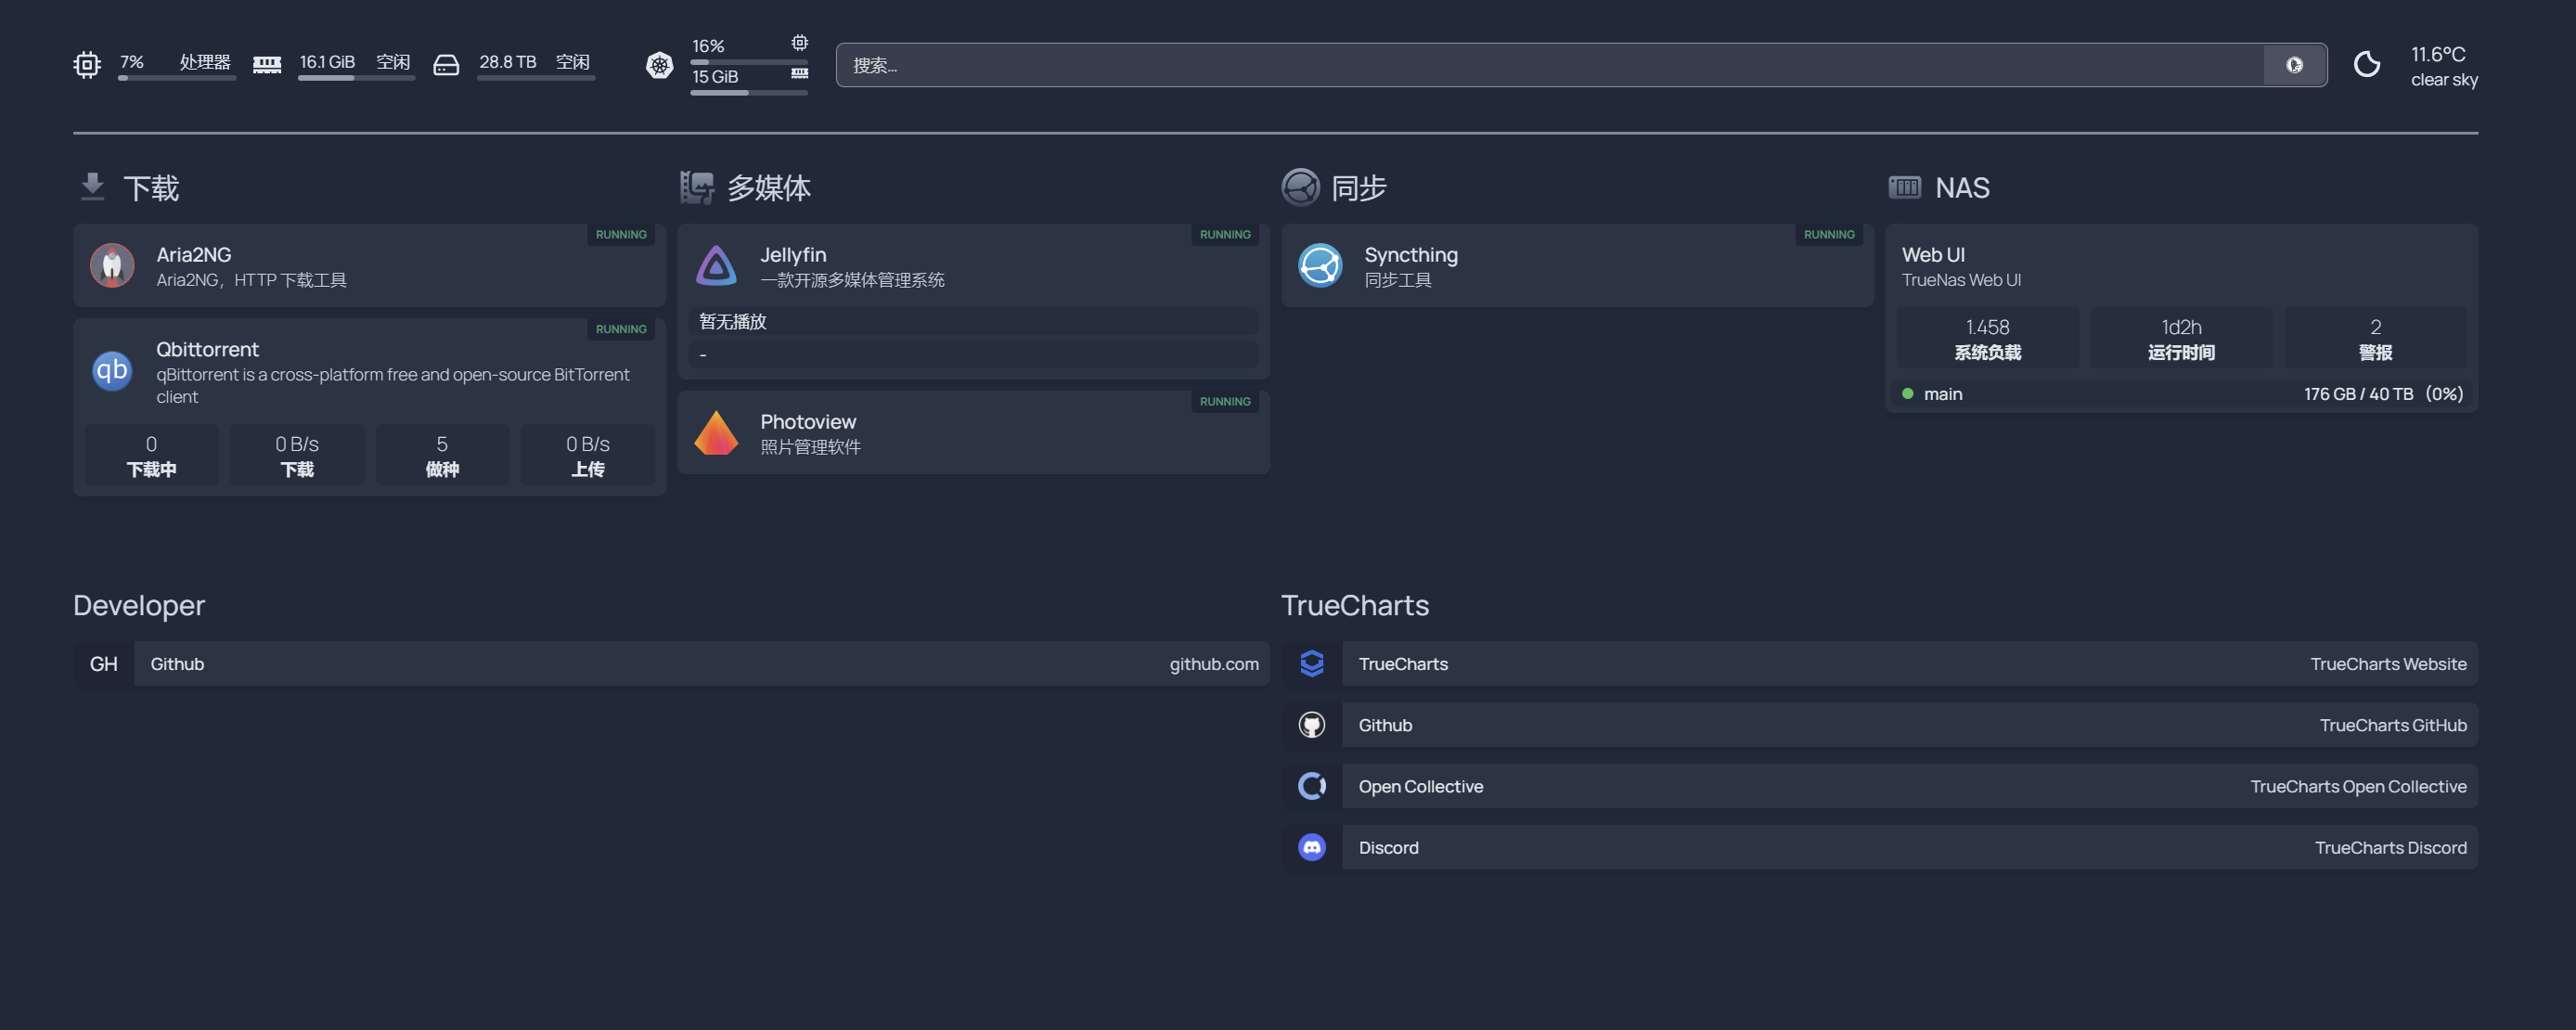Click the 28.8 TB disk usage bar
The height and width of the screenshot is (1030, 2576).
click(535, 77)
